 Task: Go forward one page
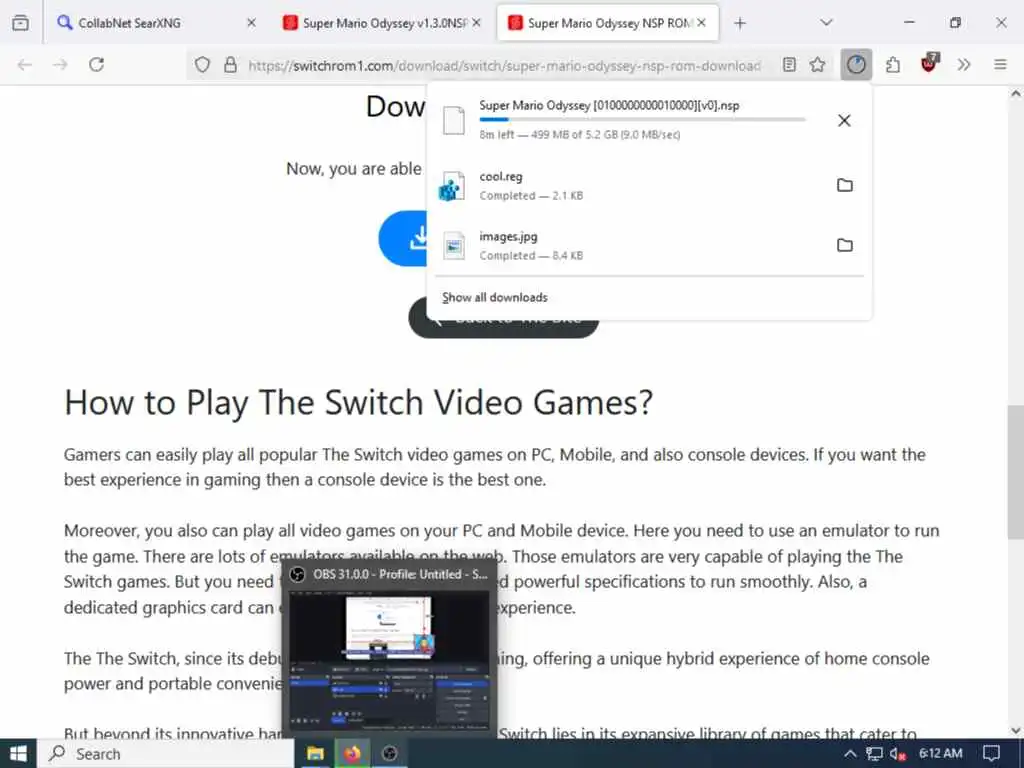[60, 65]
